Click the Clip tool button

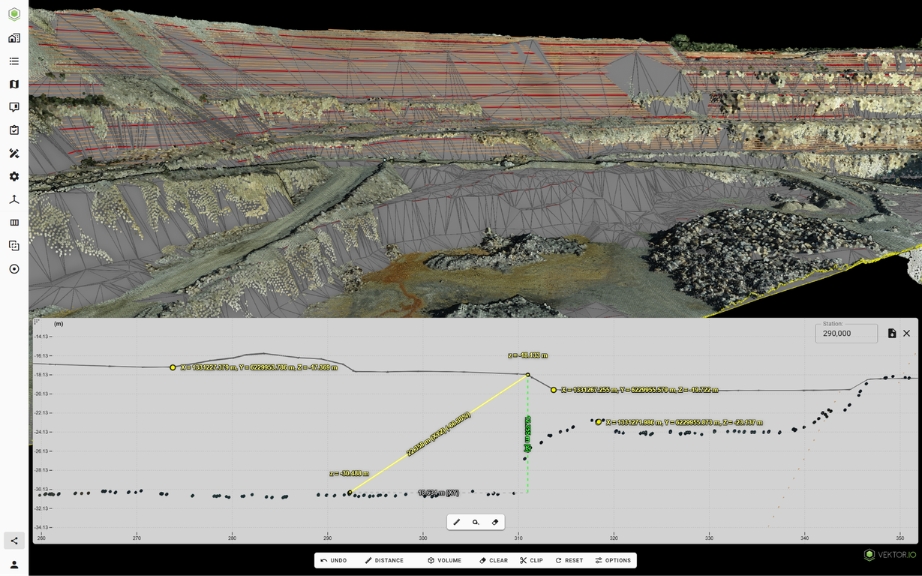(x=531, y=560)
